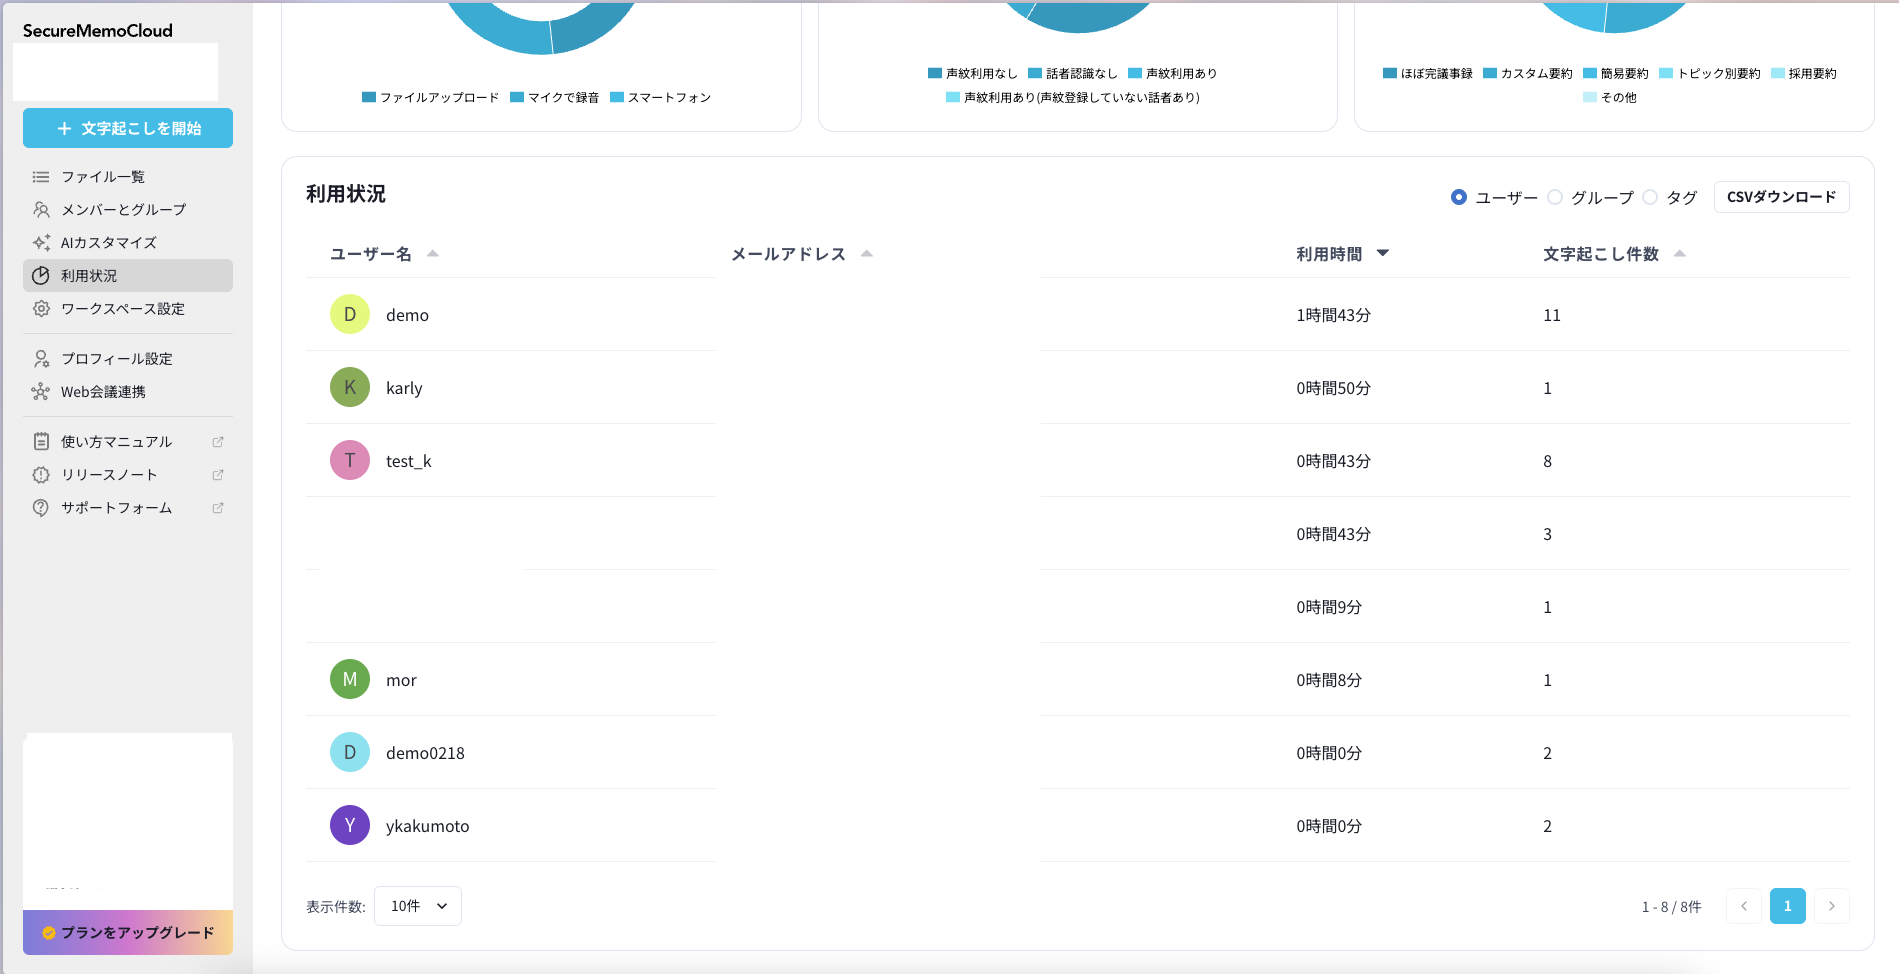Screen dimensions: 1899x974
Task: Open the ファイル一覧 list icon
Action: [x=41, y=176]
